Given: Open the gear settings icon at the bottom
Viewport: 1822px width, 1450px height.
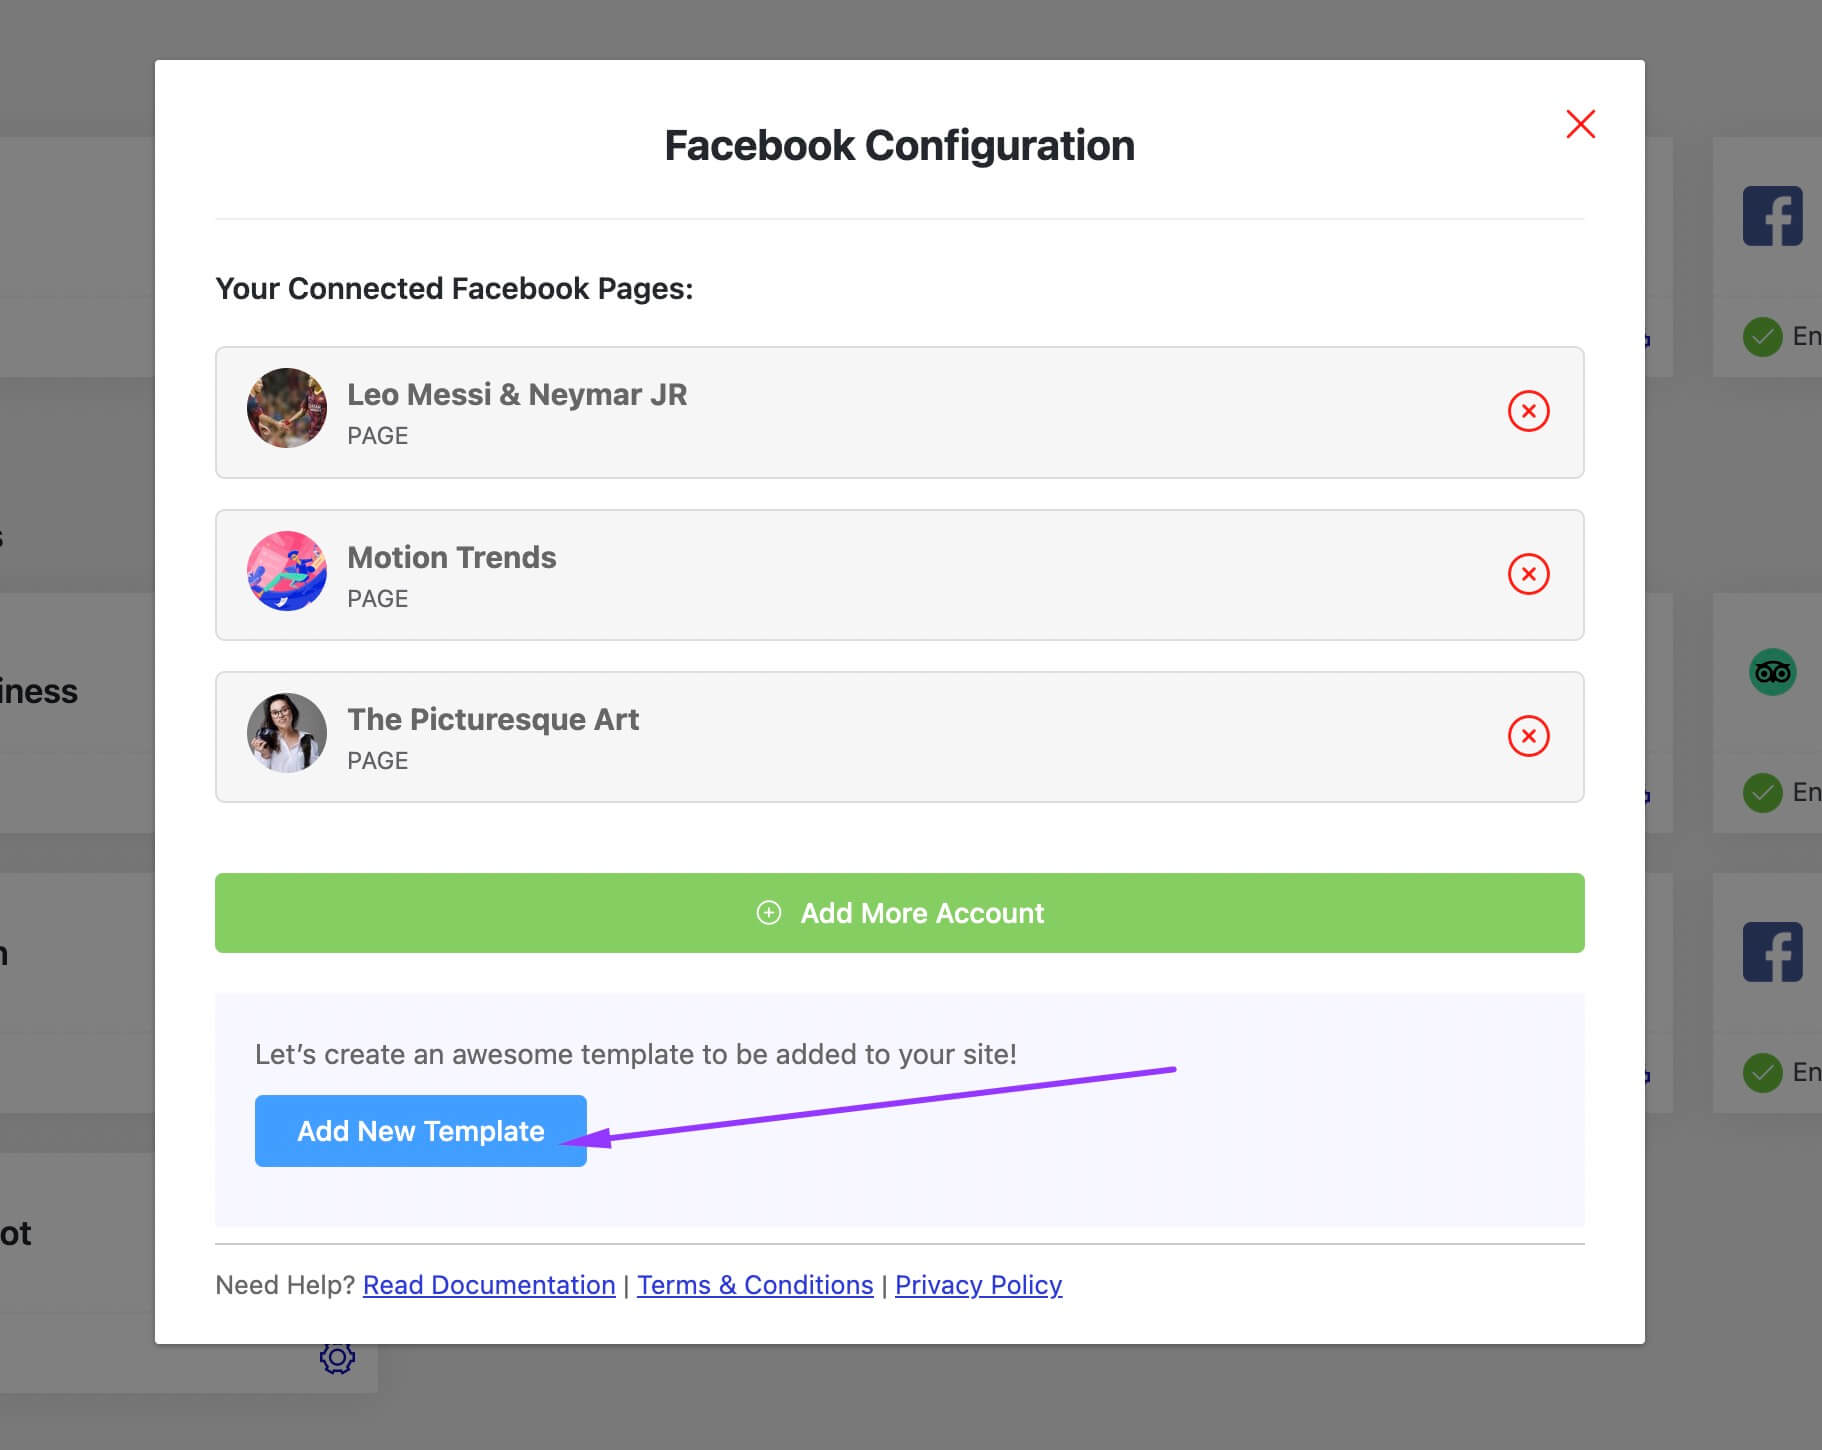Looking at the screenshot, I should 337,1357.
